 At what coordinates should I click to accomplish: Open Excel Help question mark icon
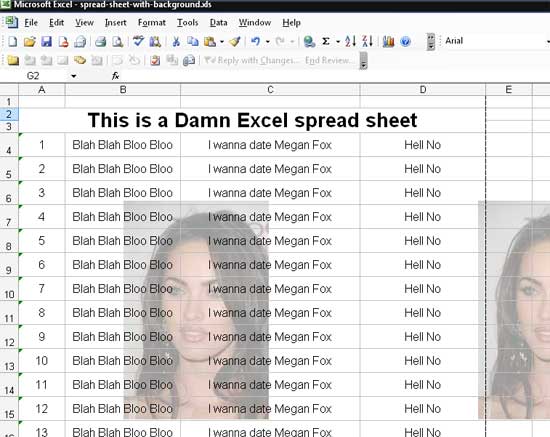405,42
